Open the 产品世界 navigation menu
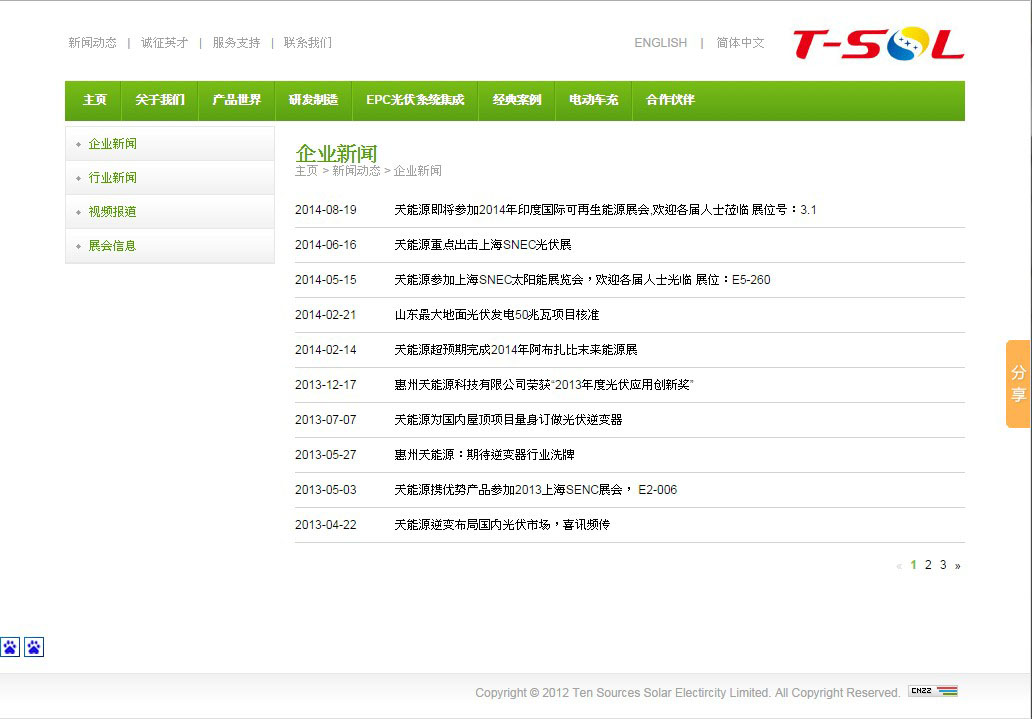 pyautogui.click(x=236, y=100)
